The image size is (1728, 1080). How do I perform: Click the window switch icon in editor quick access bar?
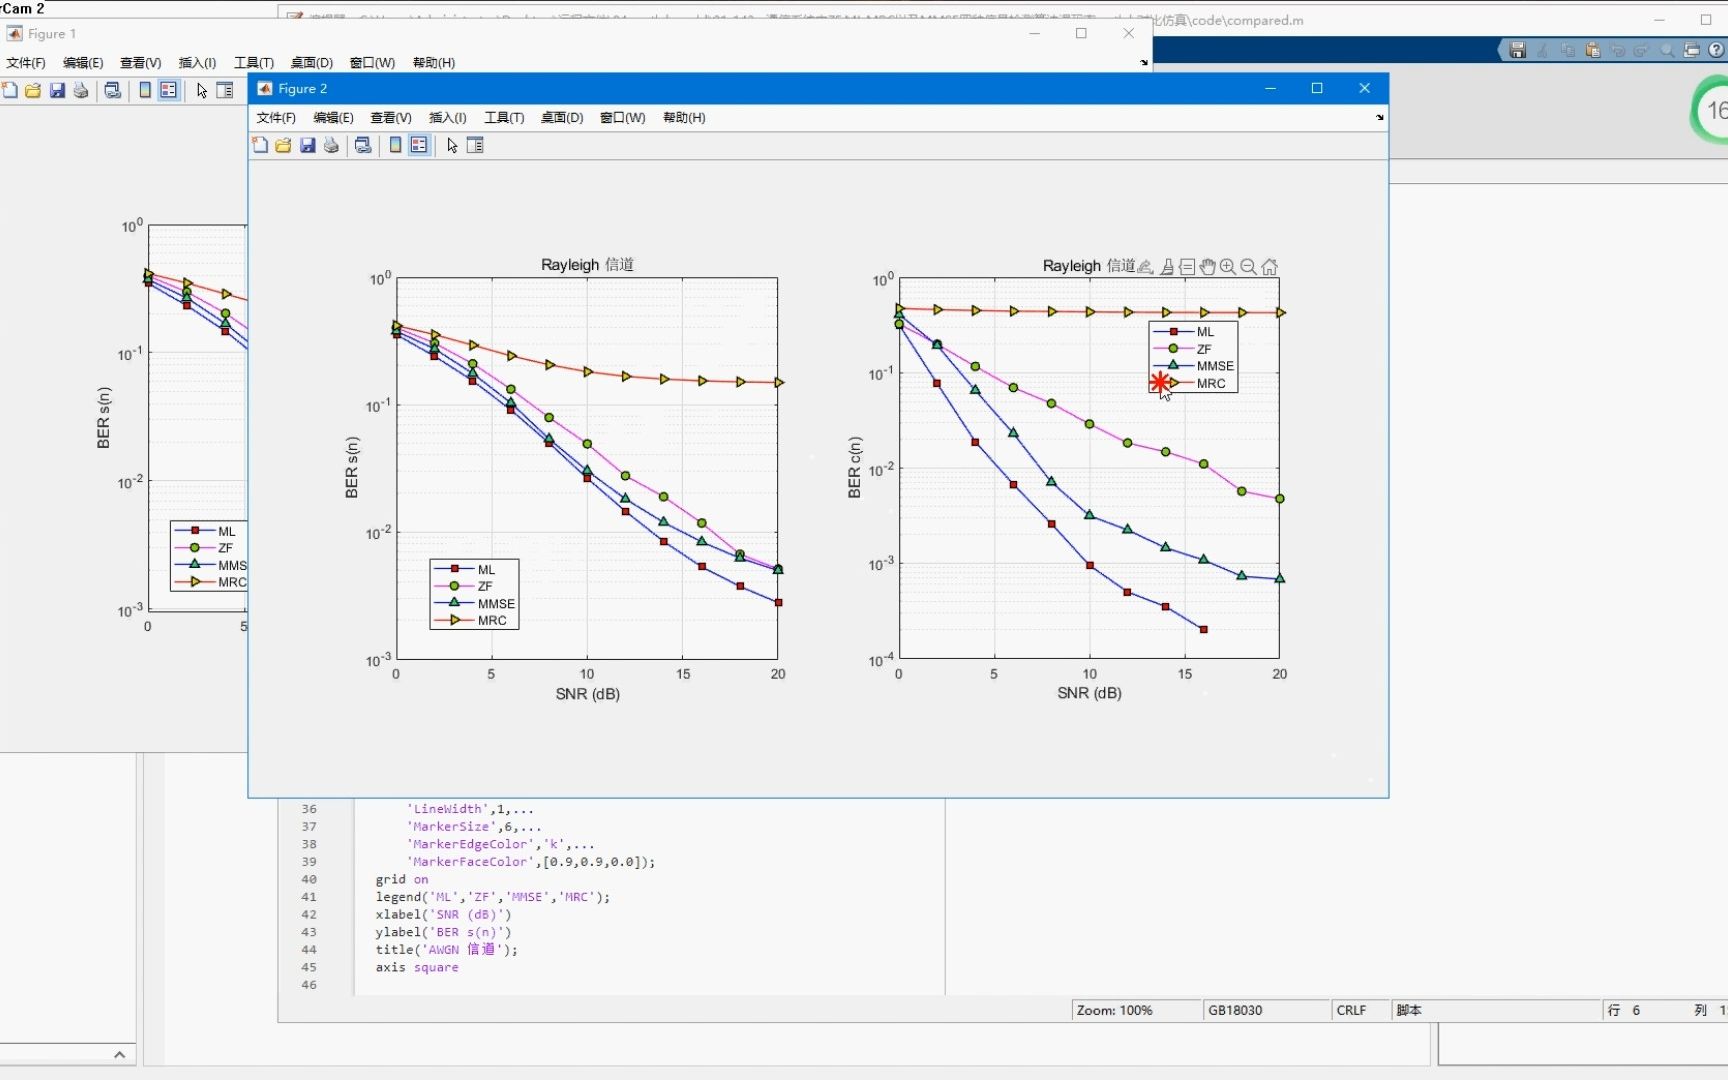(1692, 50)
